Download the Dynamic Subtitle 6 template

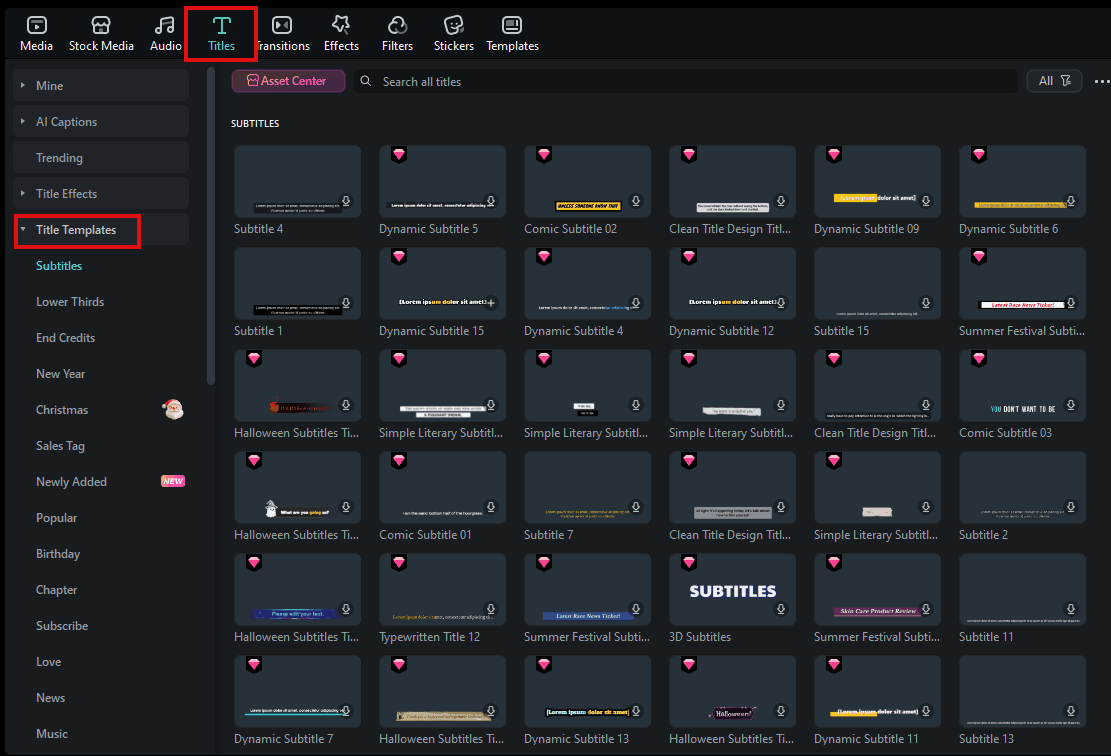coord(1071,201)
